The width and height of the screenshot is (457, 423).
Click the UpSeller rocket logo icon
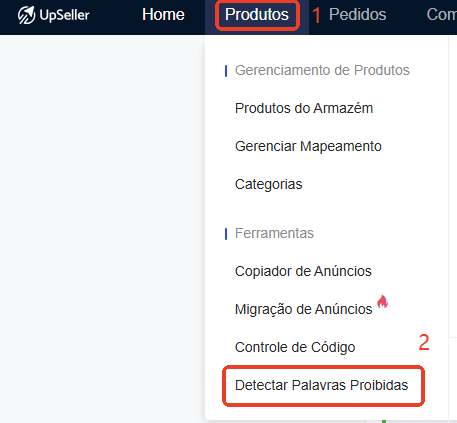click(26, 15)
